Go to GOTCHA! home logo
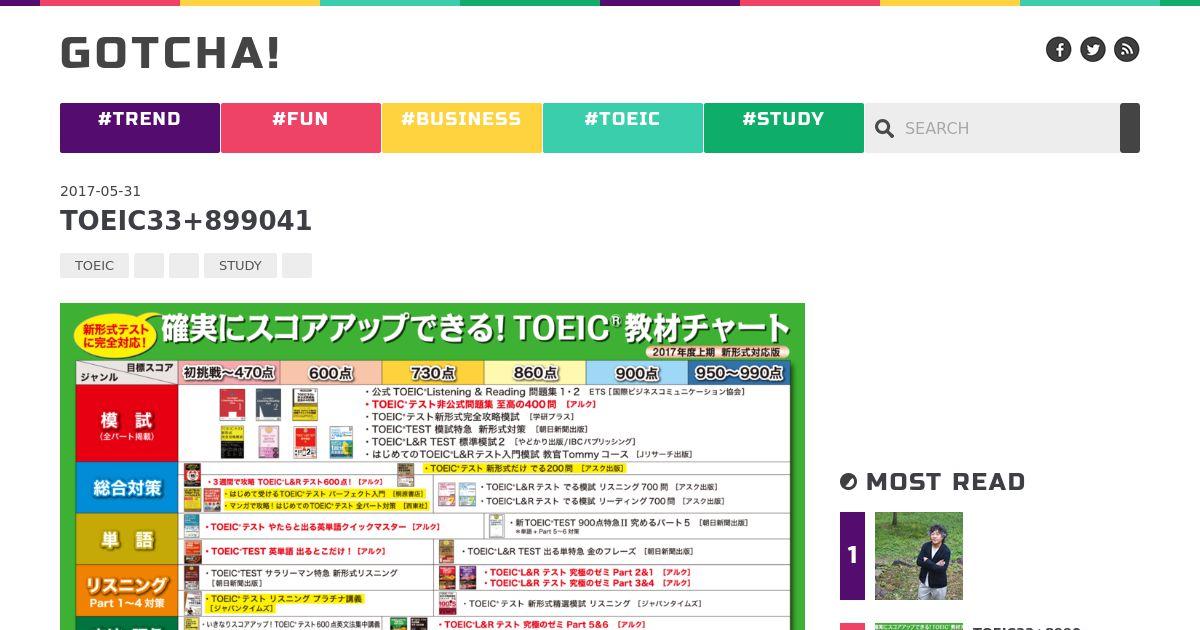The image size is (1200, 630). (170, 53)
